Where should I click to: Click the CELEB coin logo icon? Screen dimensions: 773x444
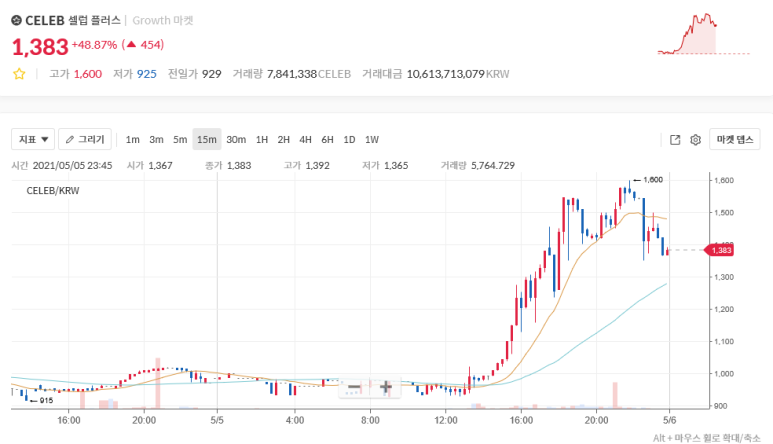[x=17, y=20]
